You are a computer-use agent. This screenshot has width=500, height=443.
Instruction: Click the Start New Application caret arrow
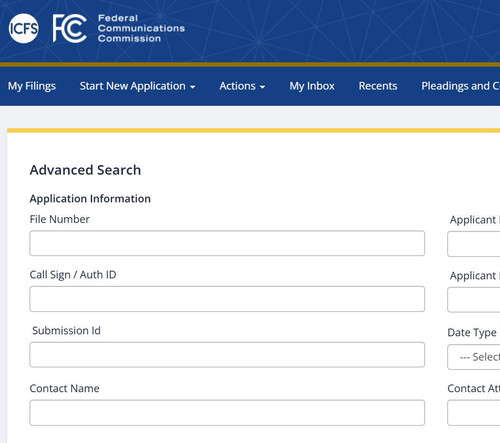tap(192, 87)
